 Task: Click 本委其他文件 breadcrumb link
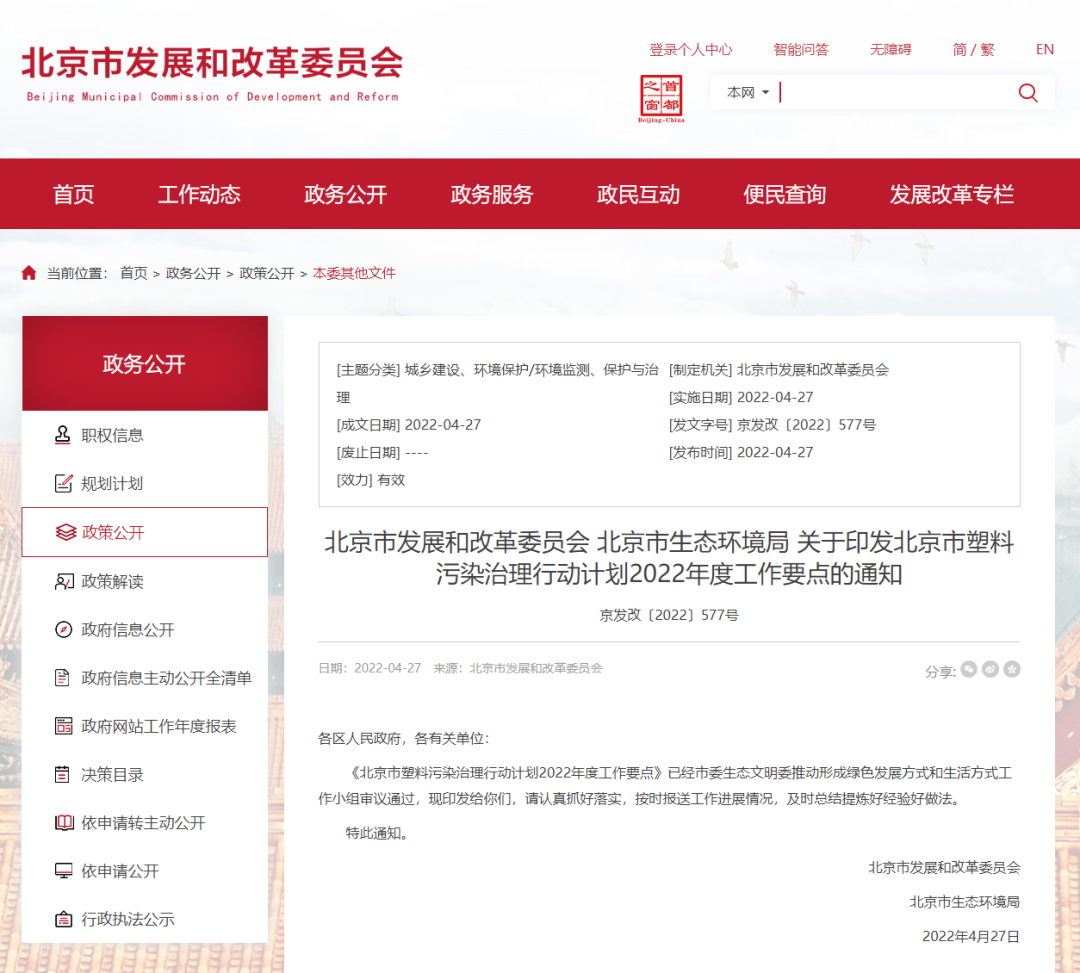pyautogui.click(x=354, y=273)
